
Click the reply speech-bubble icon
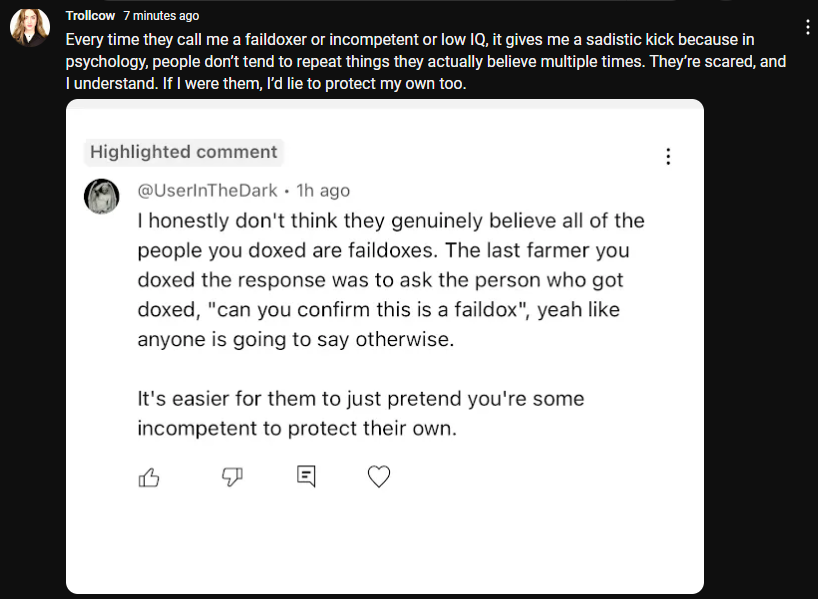point(306,476)
